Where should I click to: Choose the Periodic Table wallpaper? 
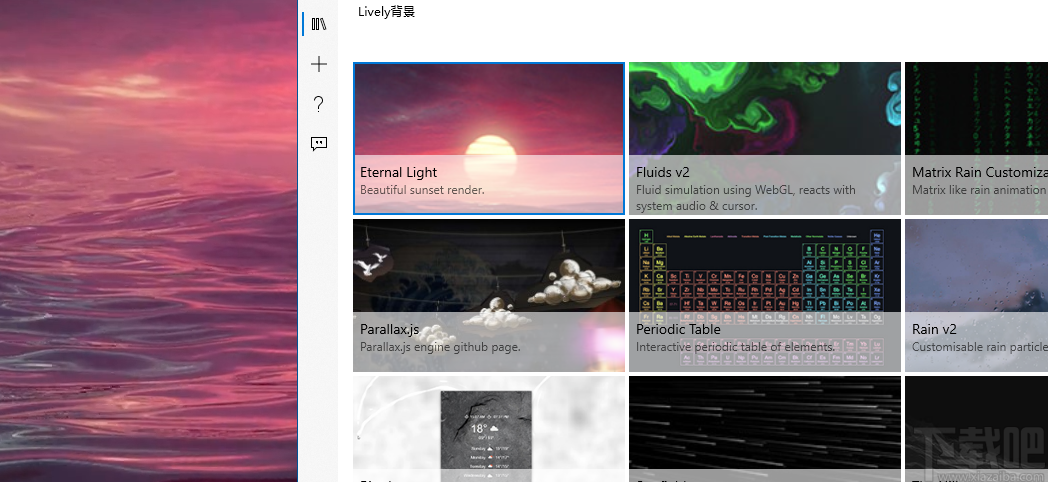tap(765, 295)
